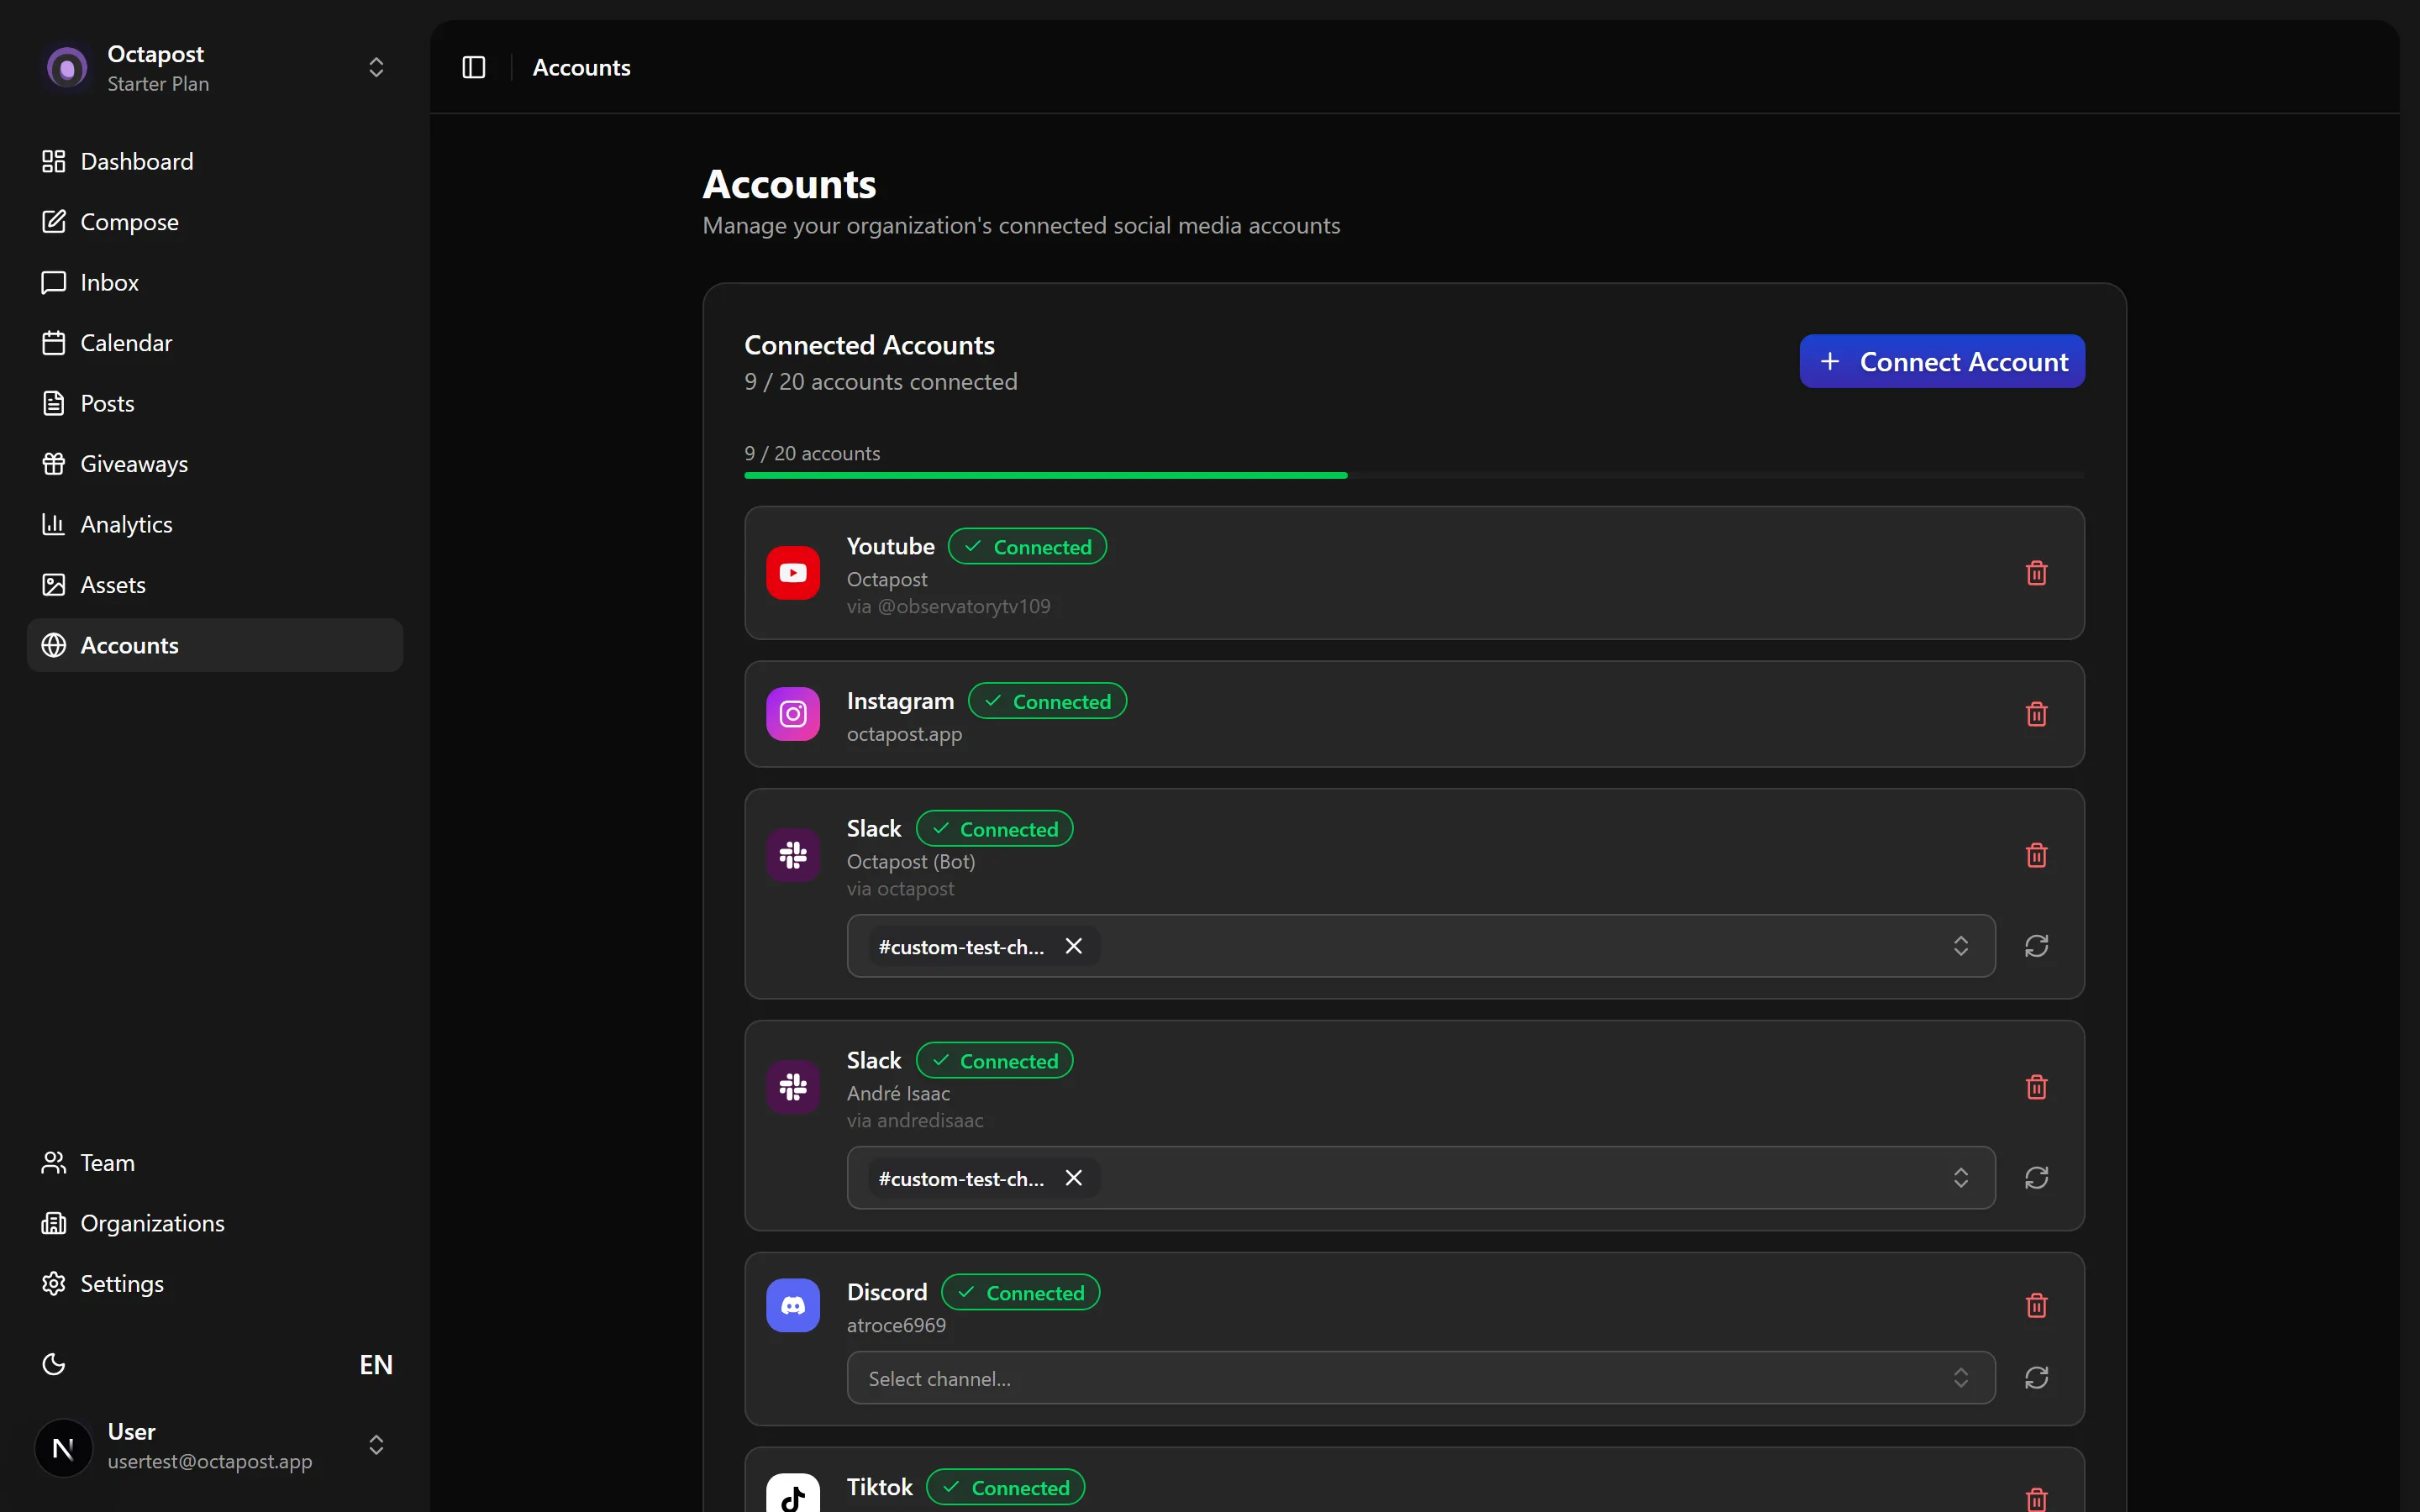Viewport: 2420px width, 1512px height.
Task: Click the Slack icon for Octapost (Bot)
Action: tap(793, 855)
